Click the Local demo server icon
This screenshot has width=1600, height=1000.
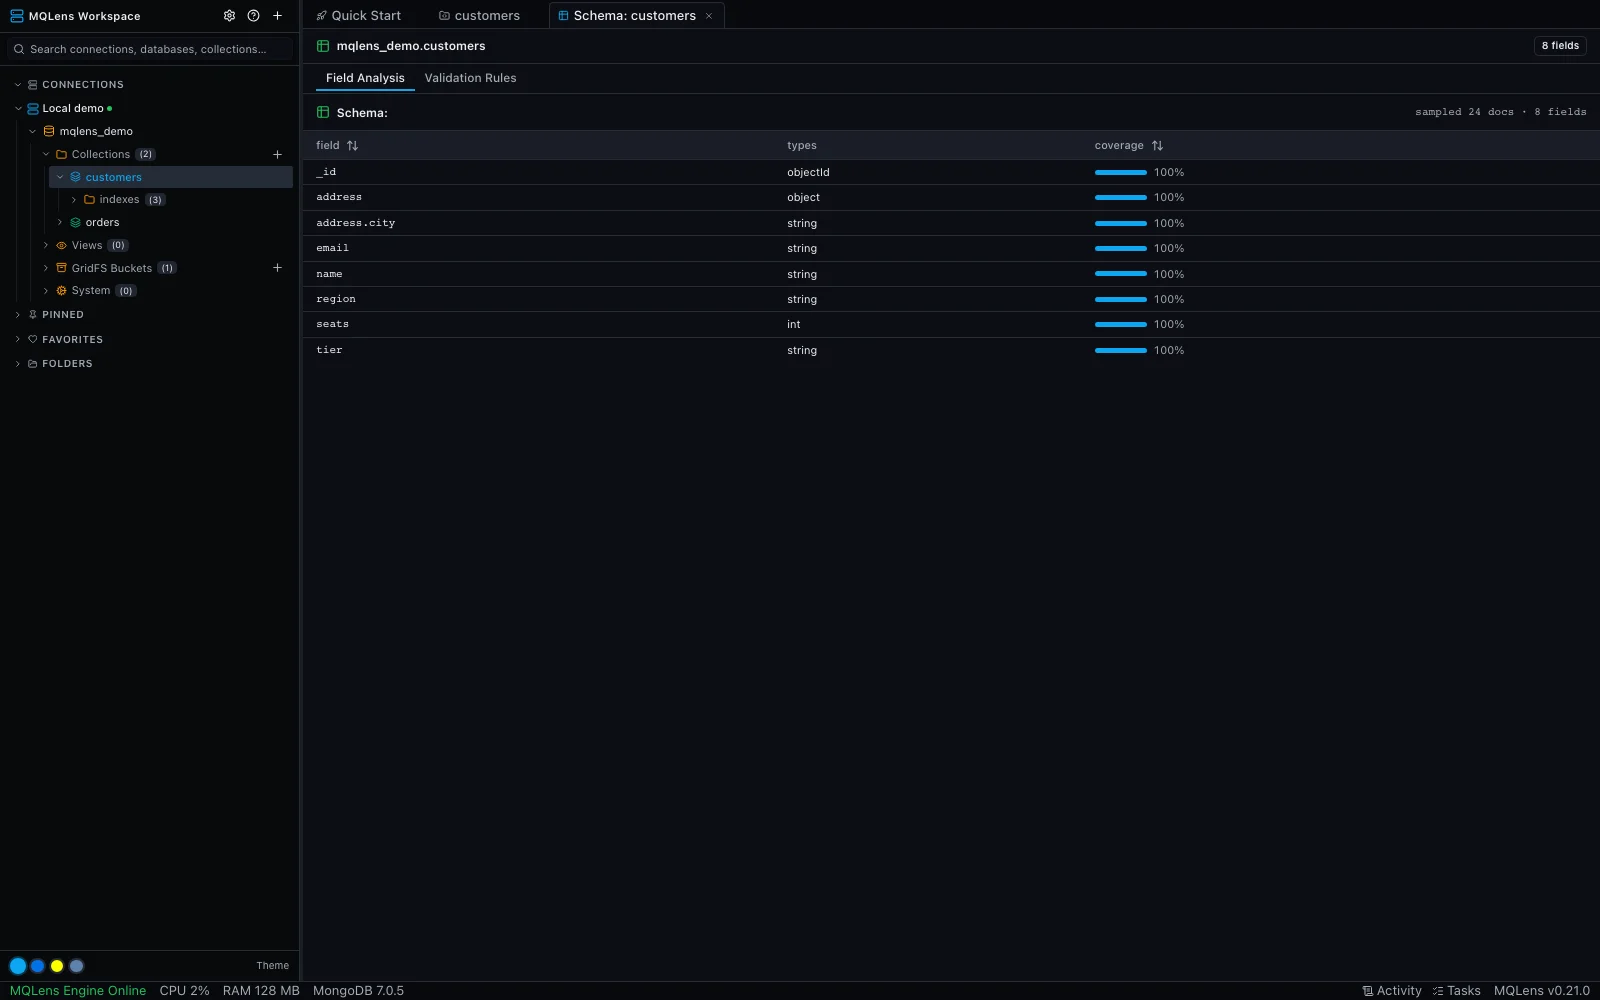point(33,108)
